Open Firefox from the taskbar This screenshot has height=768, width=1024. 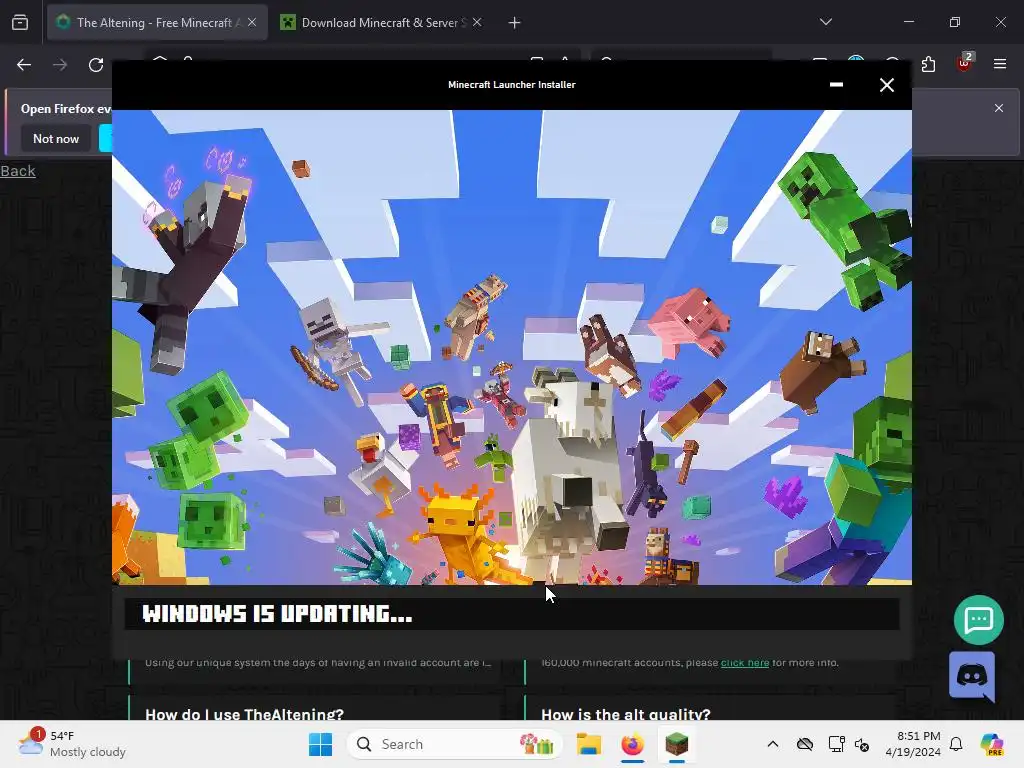coord(632,744)
